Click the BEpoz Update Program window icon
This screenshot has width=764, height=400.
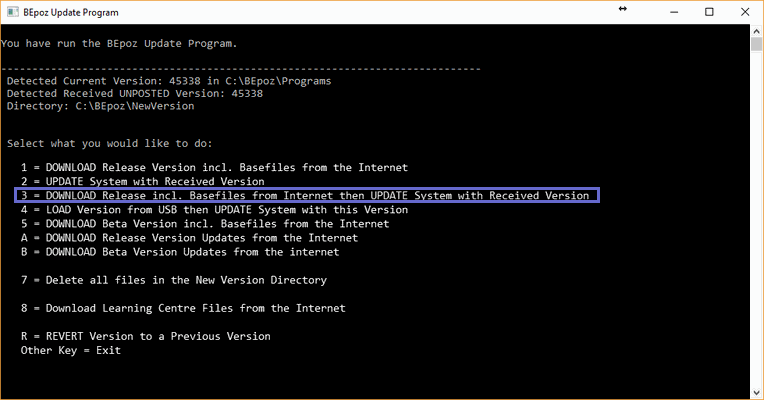tap(12, 12)
